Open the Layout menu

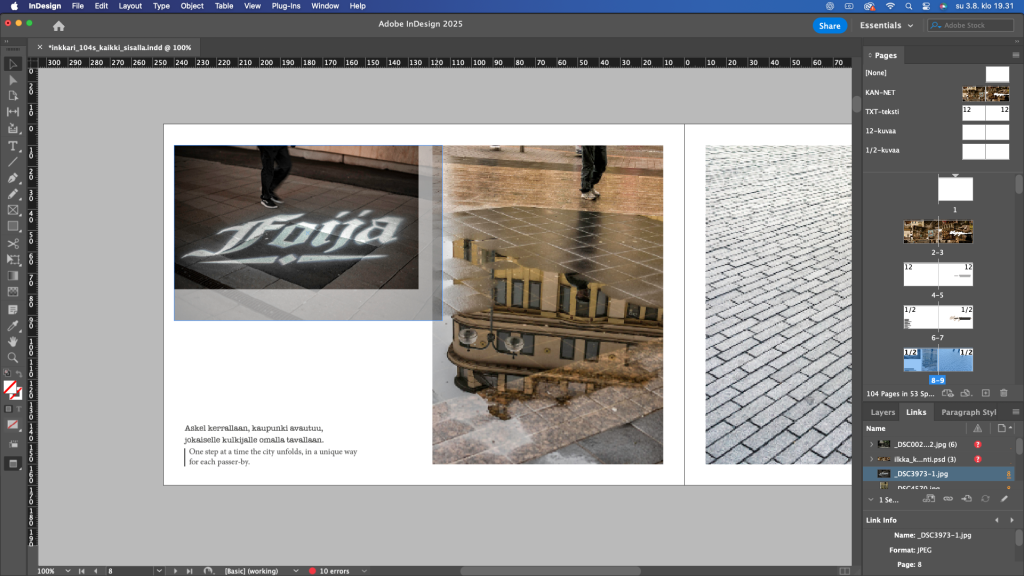pyautogui.click(x=130, y=6)
